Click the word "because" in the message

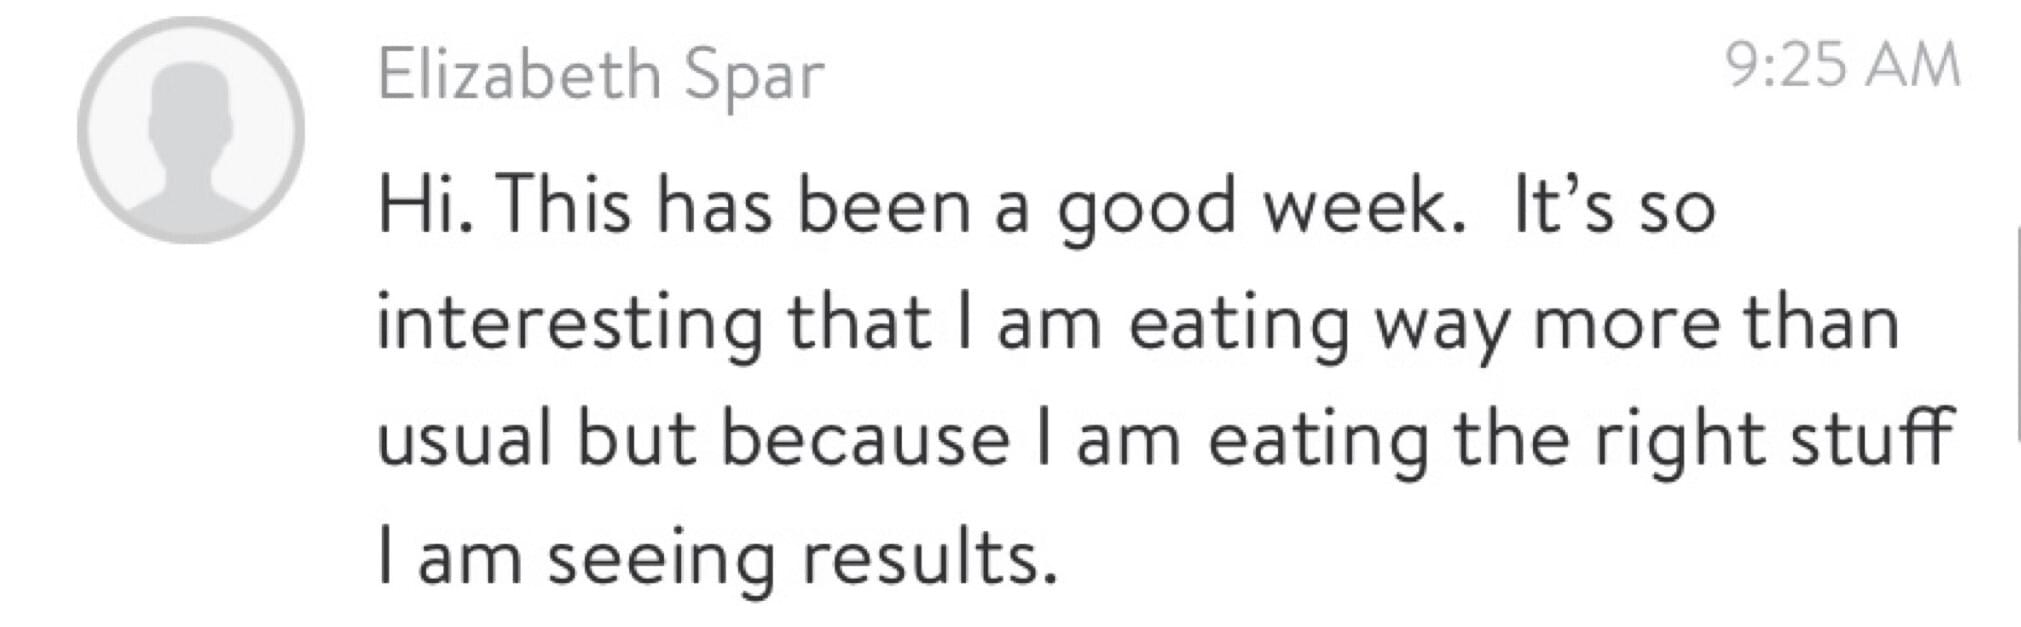[866, 441]
